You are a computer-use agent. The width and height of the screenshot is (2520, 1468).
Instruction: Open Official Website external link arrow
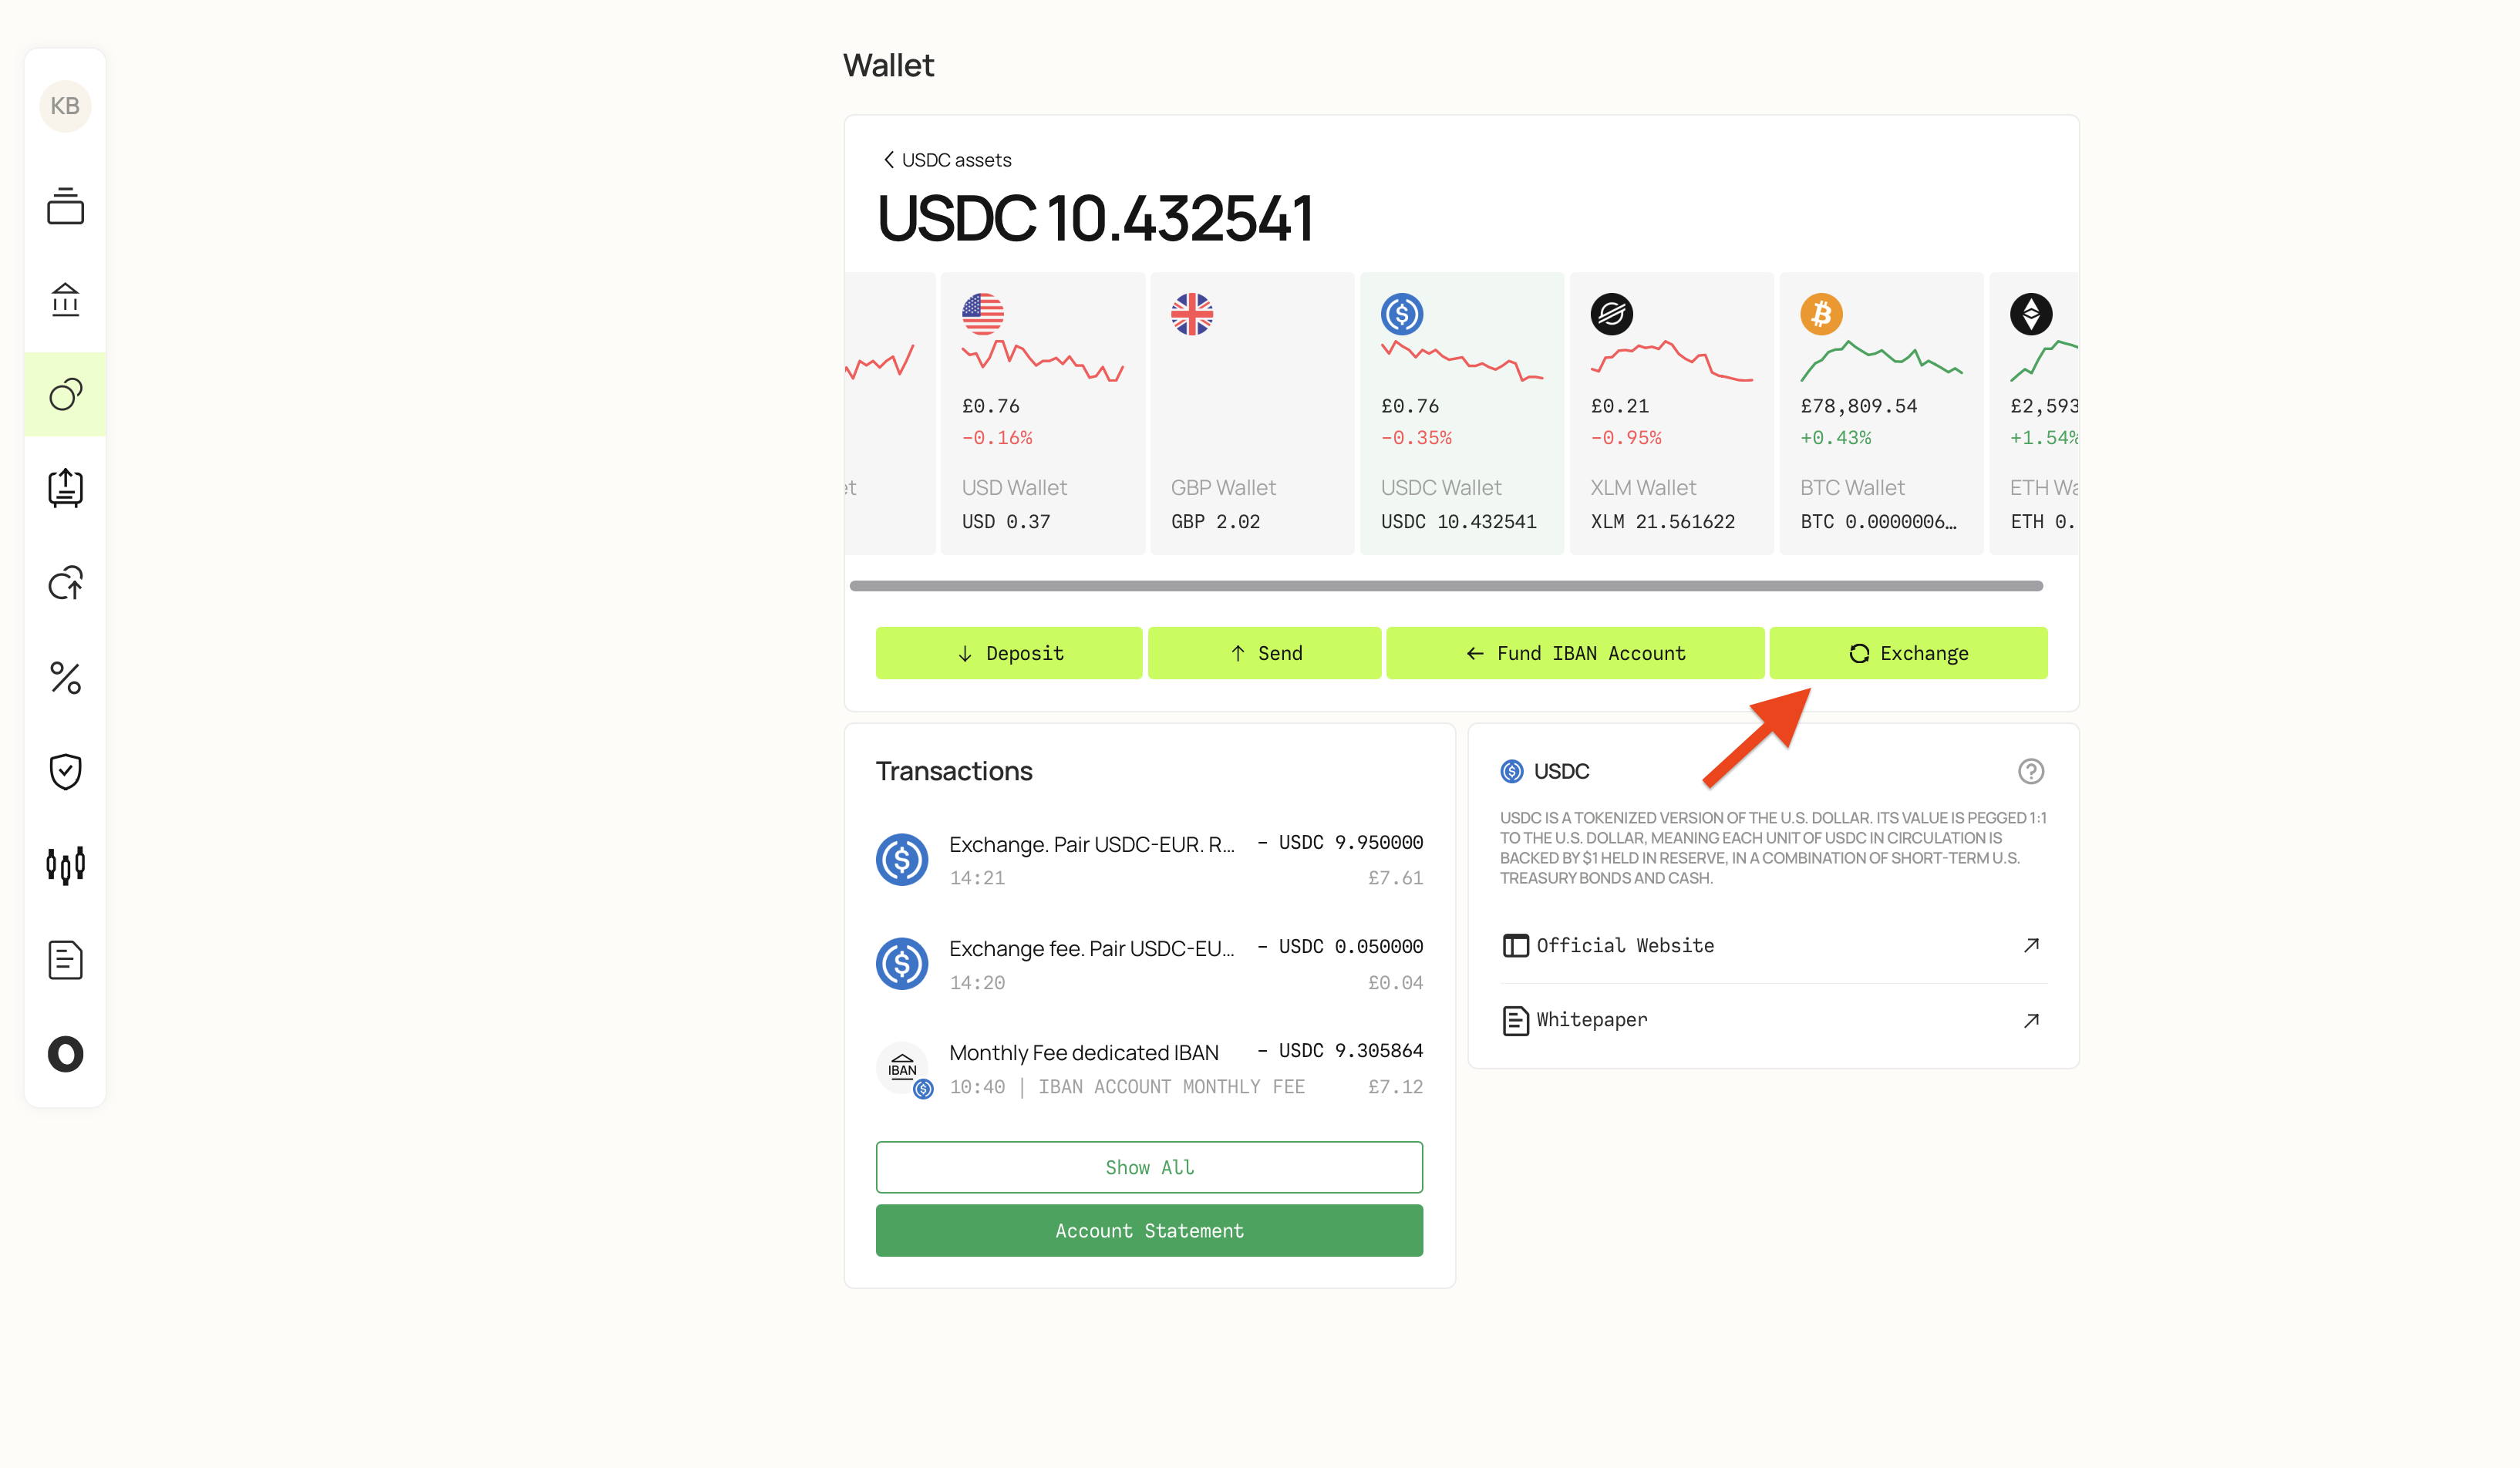coord(2030,945)
